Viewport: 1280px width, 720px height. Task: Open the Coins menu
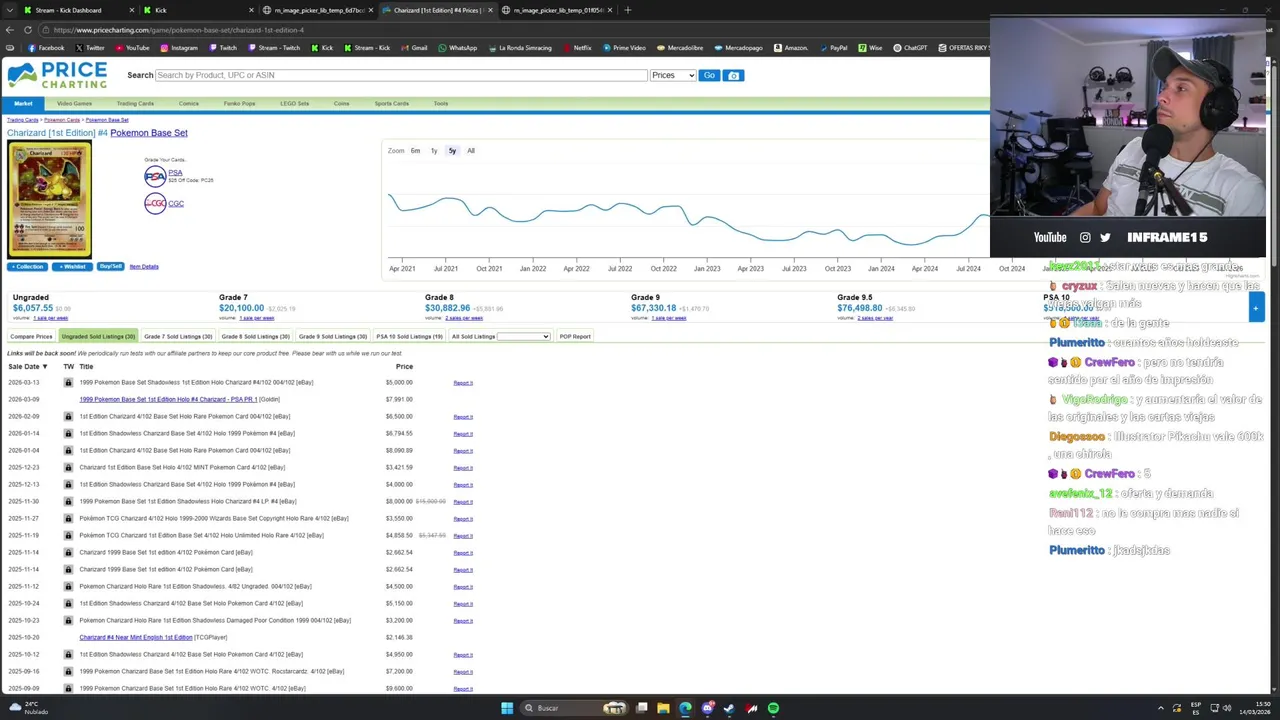(x=342, y=103)
